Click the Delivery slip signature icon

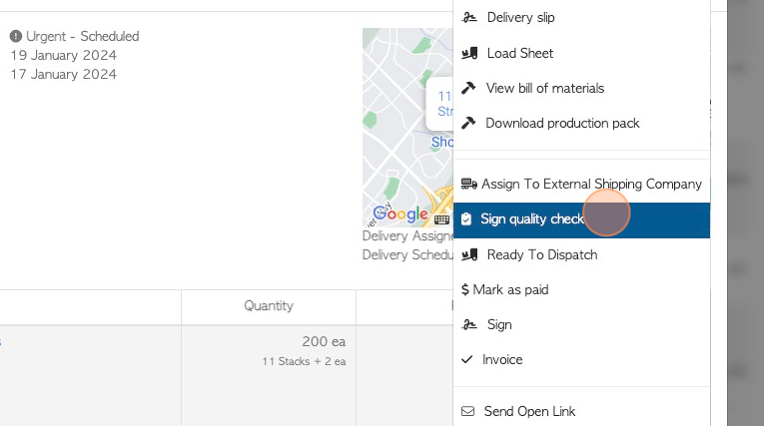coord(468,18)
